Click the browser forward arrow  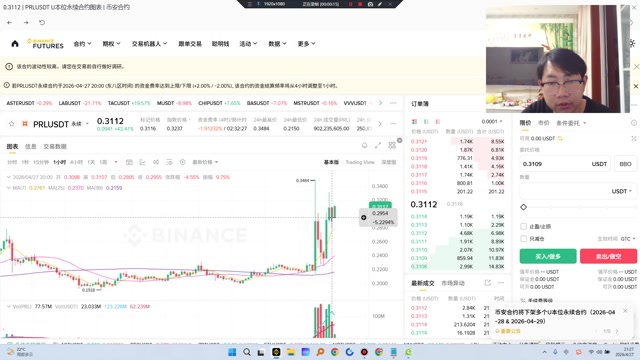(x=26, y=23)
